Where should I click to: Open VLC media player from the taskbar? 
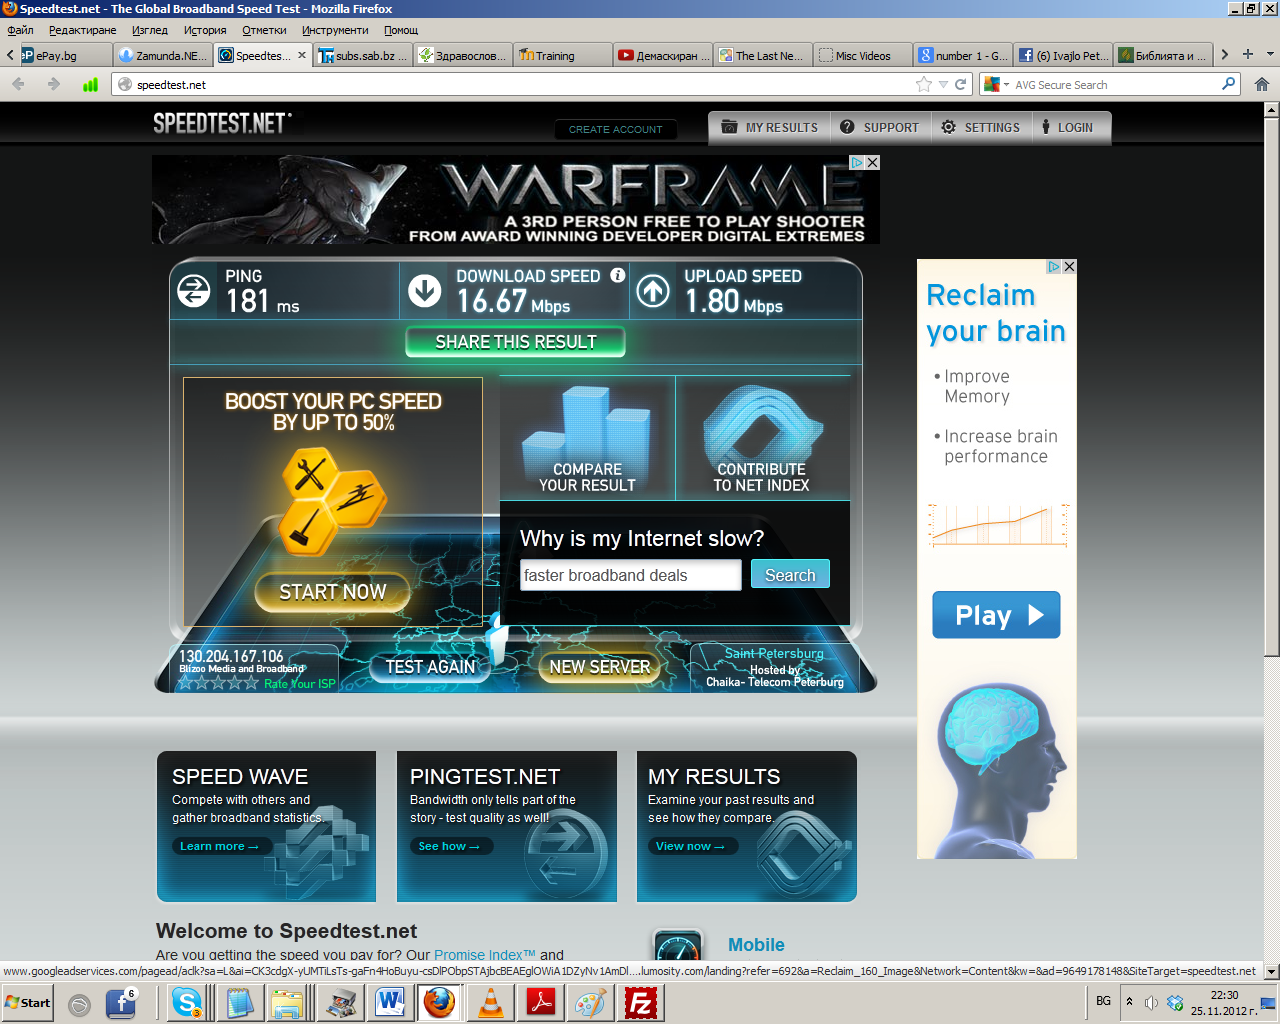(x=490, y=1002)
